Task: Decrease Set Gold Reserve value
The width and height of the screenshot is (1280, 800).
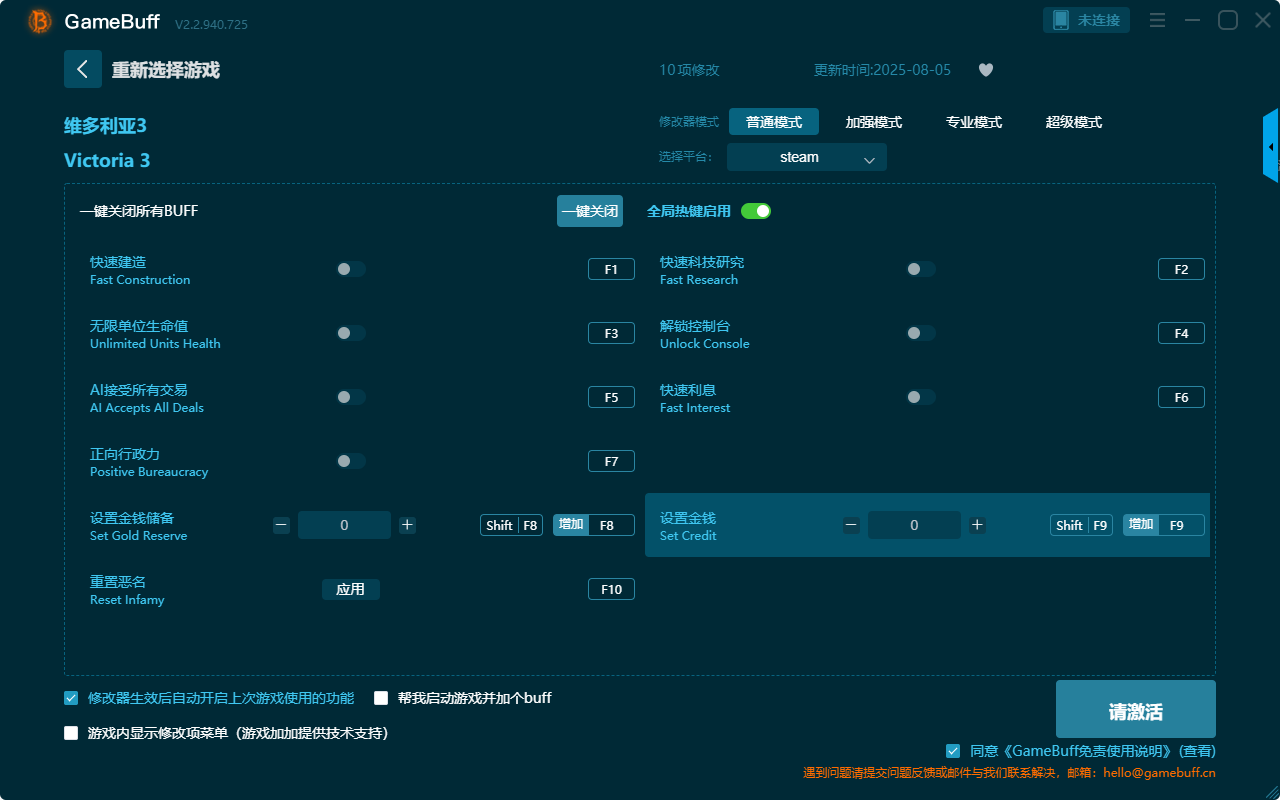Action: coord(281,525)
